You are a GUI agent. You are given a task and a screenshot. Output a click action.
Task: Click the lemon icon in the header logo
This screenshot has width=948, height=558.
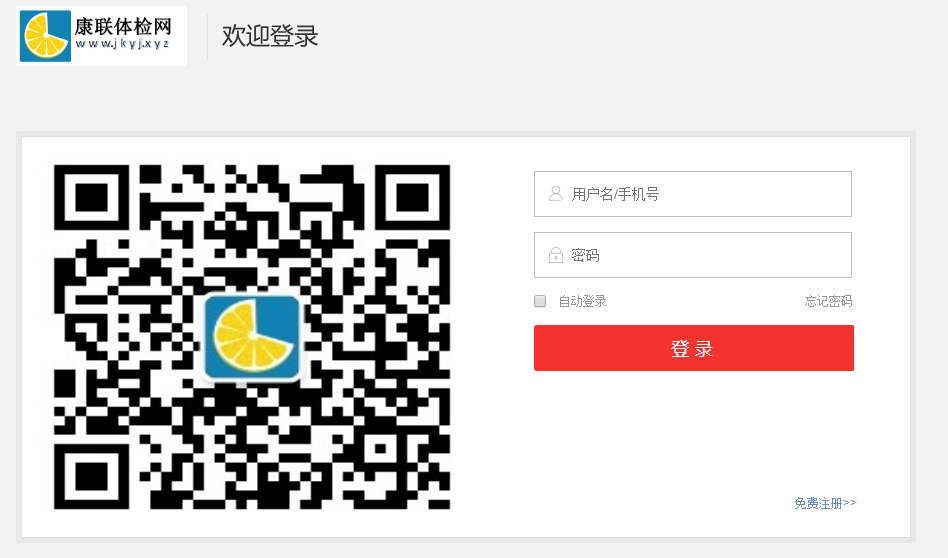45,36
